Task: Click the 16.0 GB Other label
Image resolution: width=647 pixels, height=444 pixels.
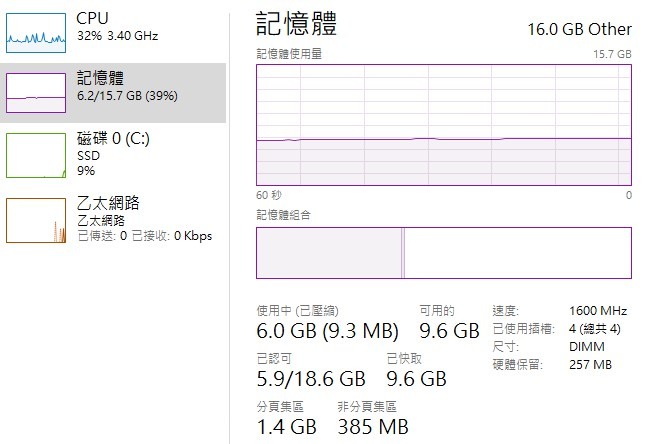Action: 579,28
